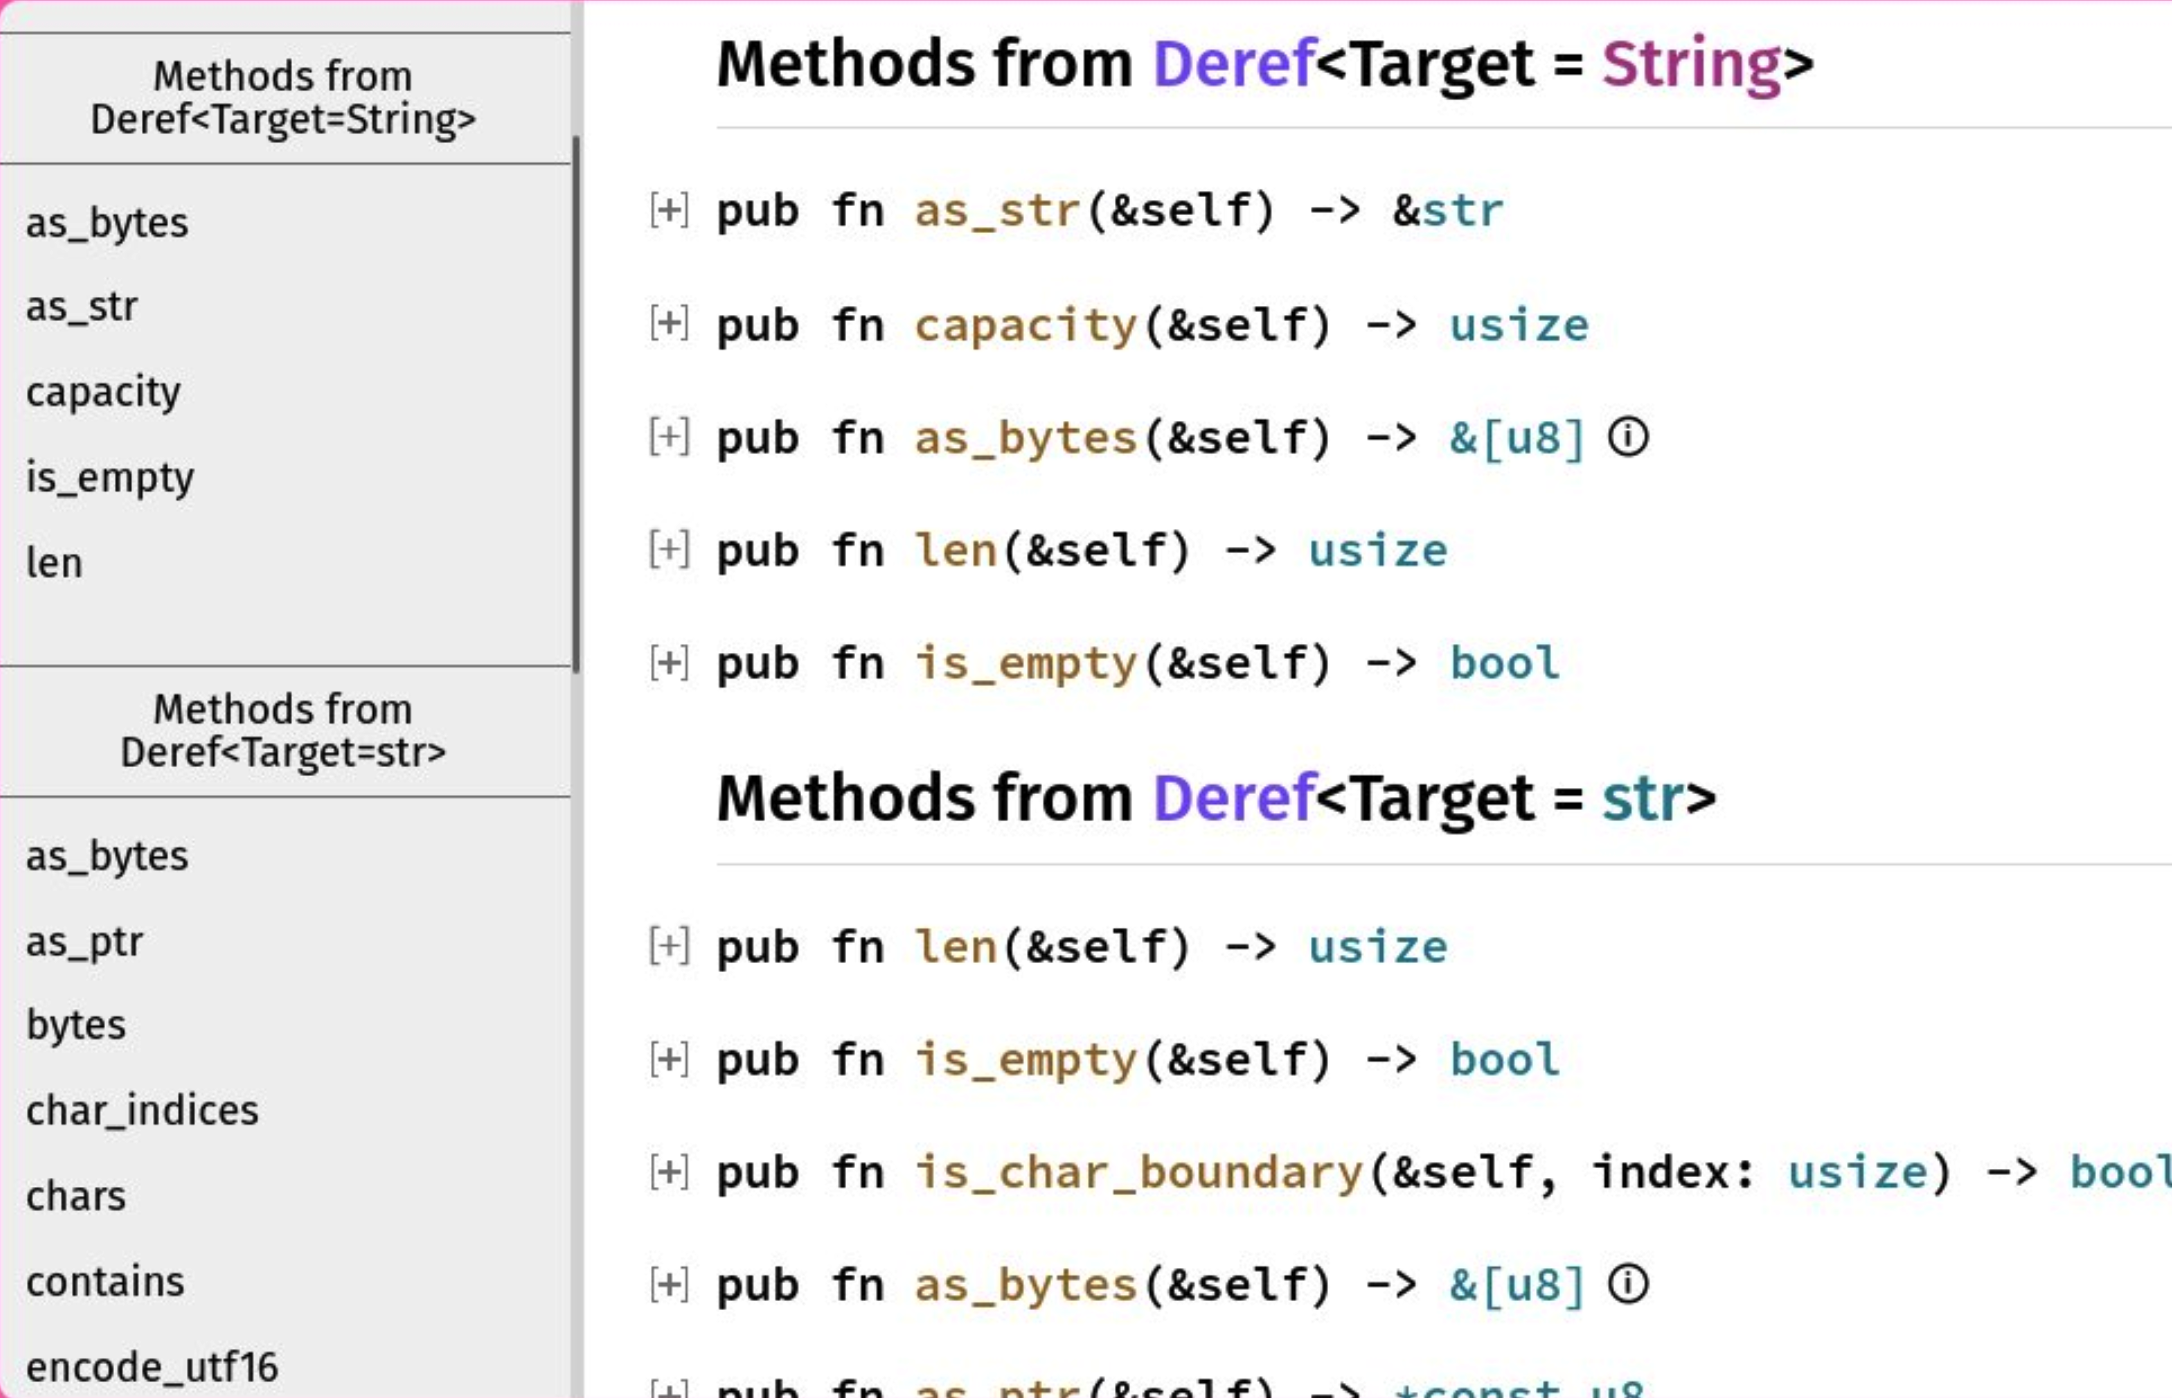
Task: Expand is_char_boundary method documentation
Action: coord(668,1172)
